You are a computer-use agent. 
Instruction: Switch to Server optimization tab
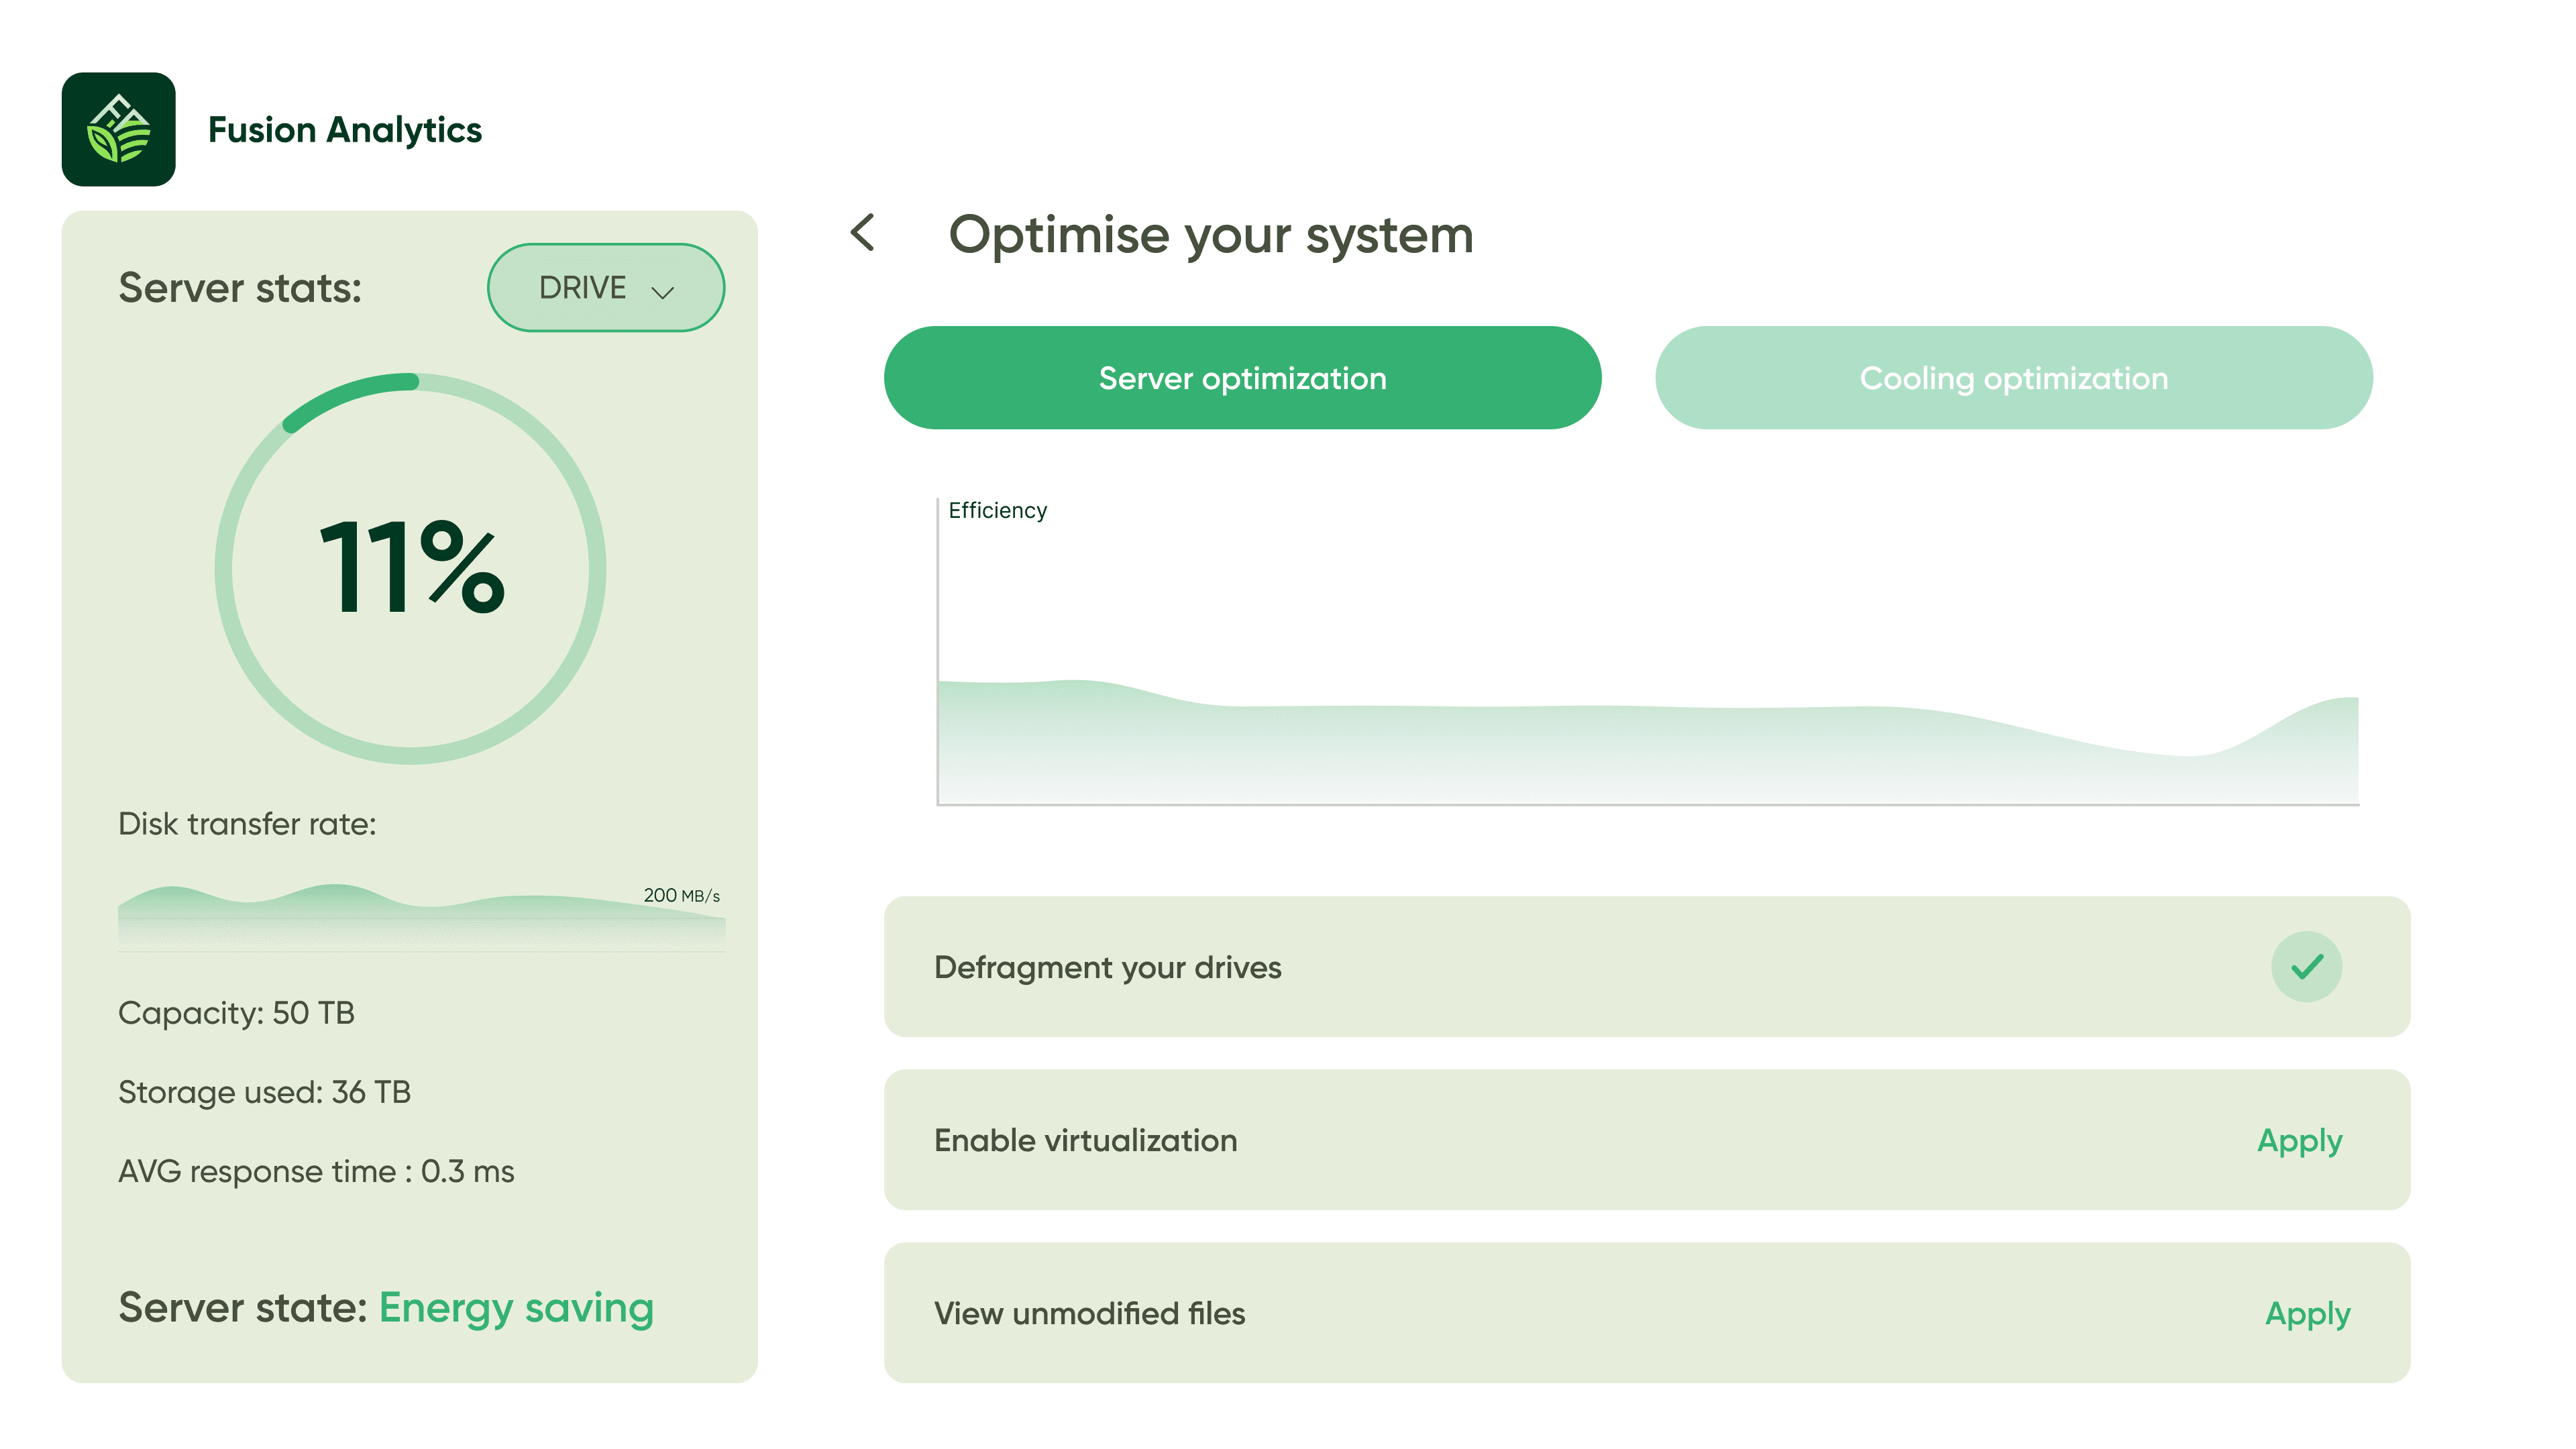click(x=1241, y=378)
